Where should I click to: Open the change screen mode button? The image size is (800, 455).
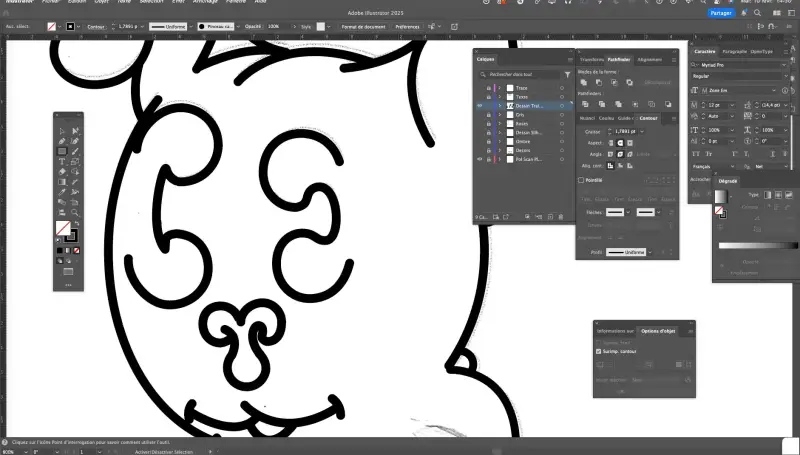[68, 271]
